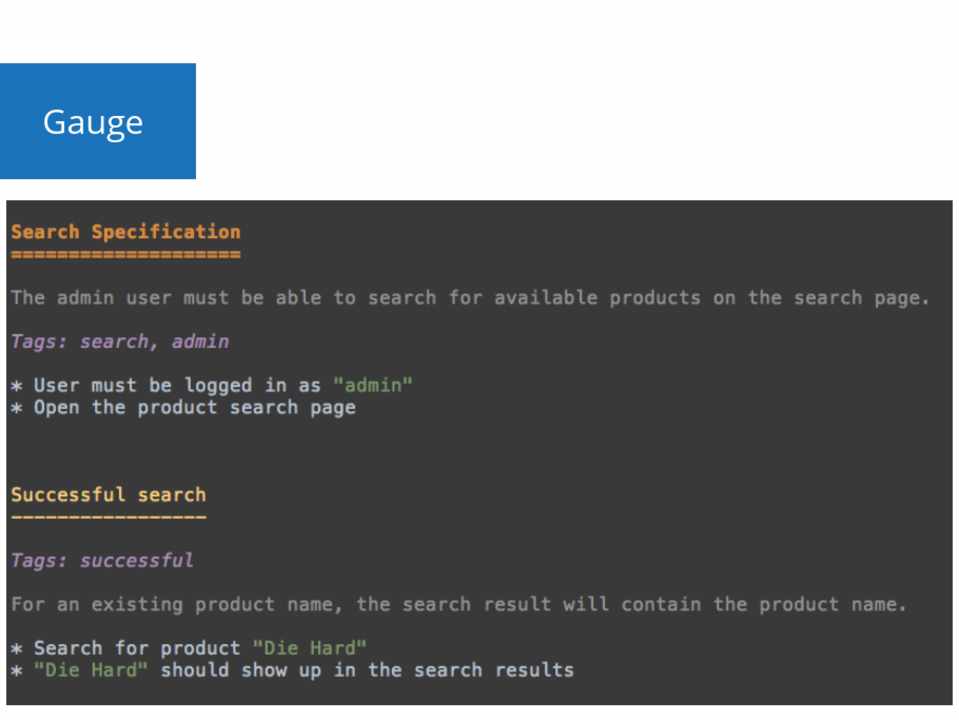Click 'should show up in the search results'
The image size is (959, 720).
point(367,670)
